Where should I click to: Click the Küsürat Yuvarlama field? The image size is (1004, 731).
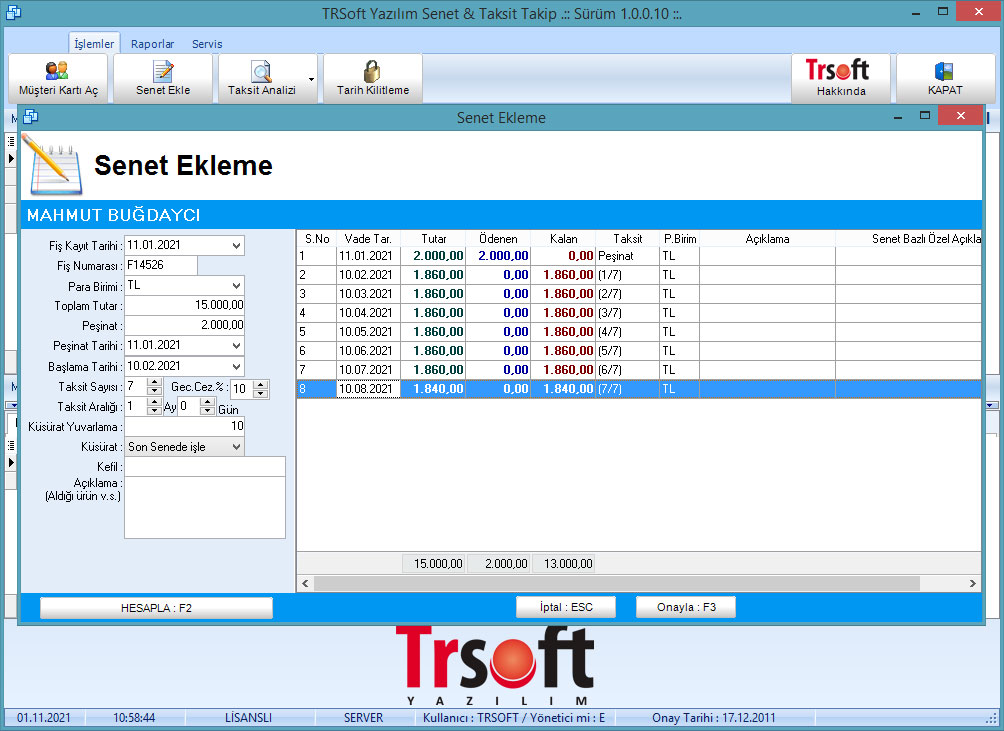(184, 426)
